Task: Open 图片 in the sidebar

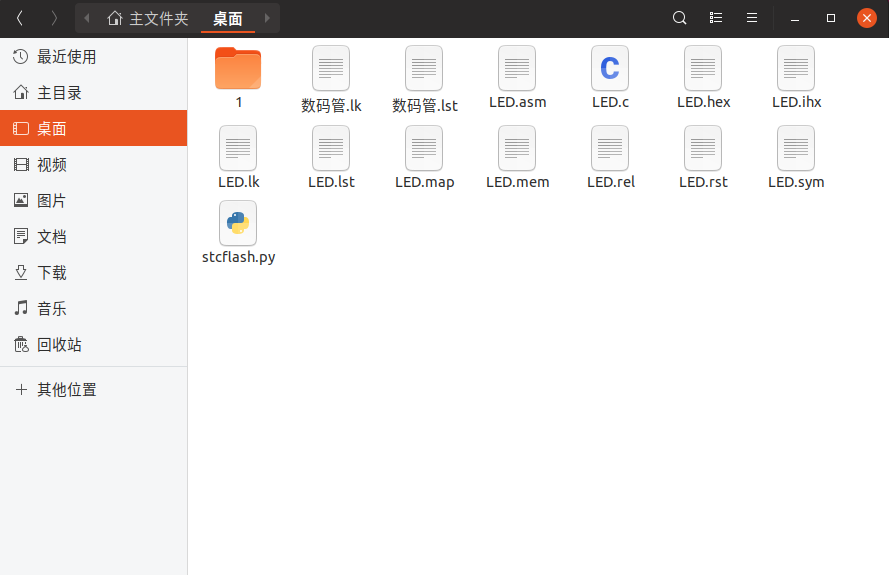Action: pyautogui.click(x=94, y=201)
